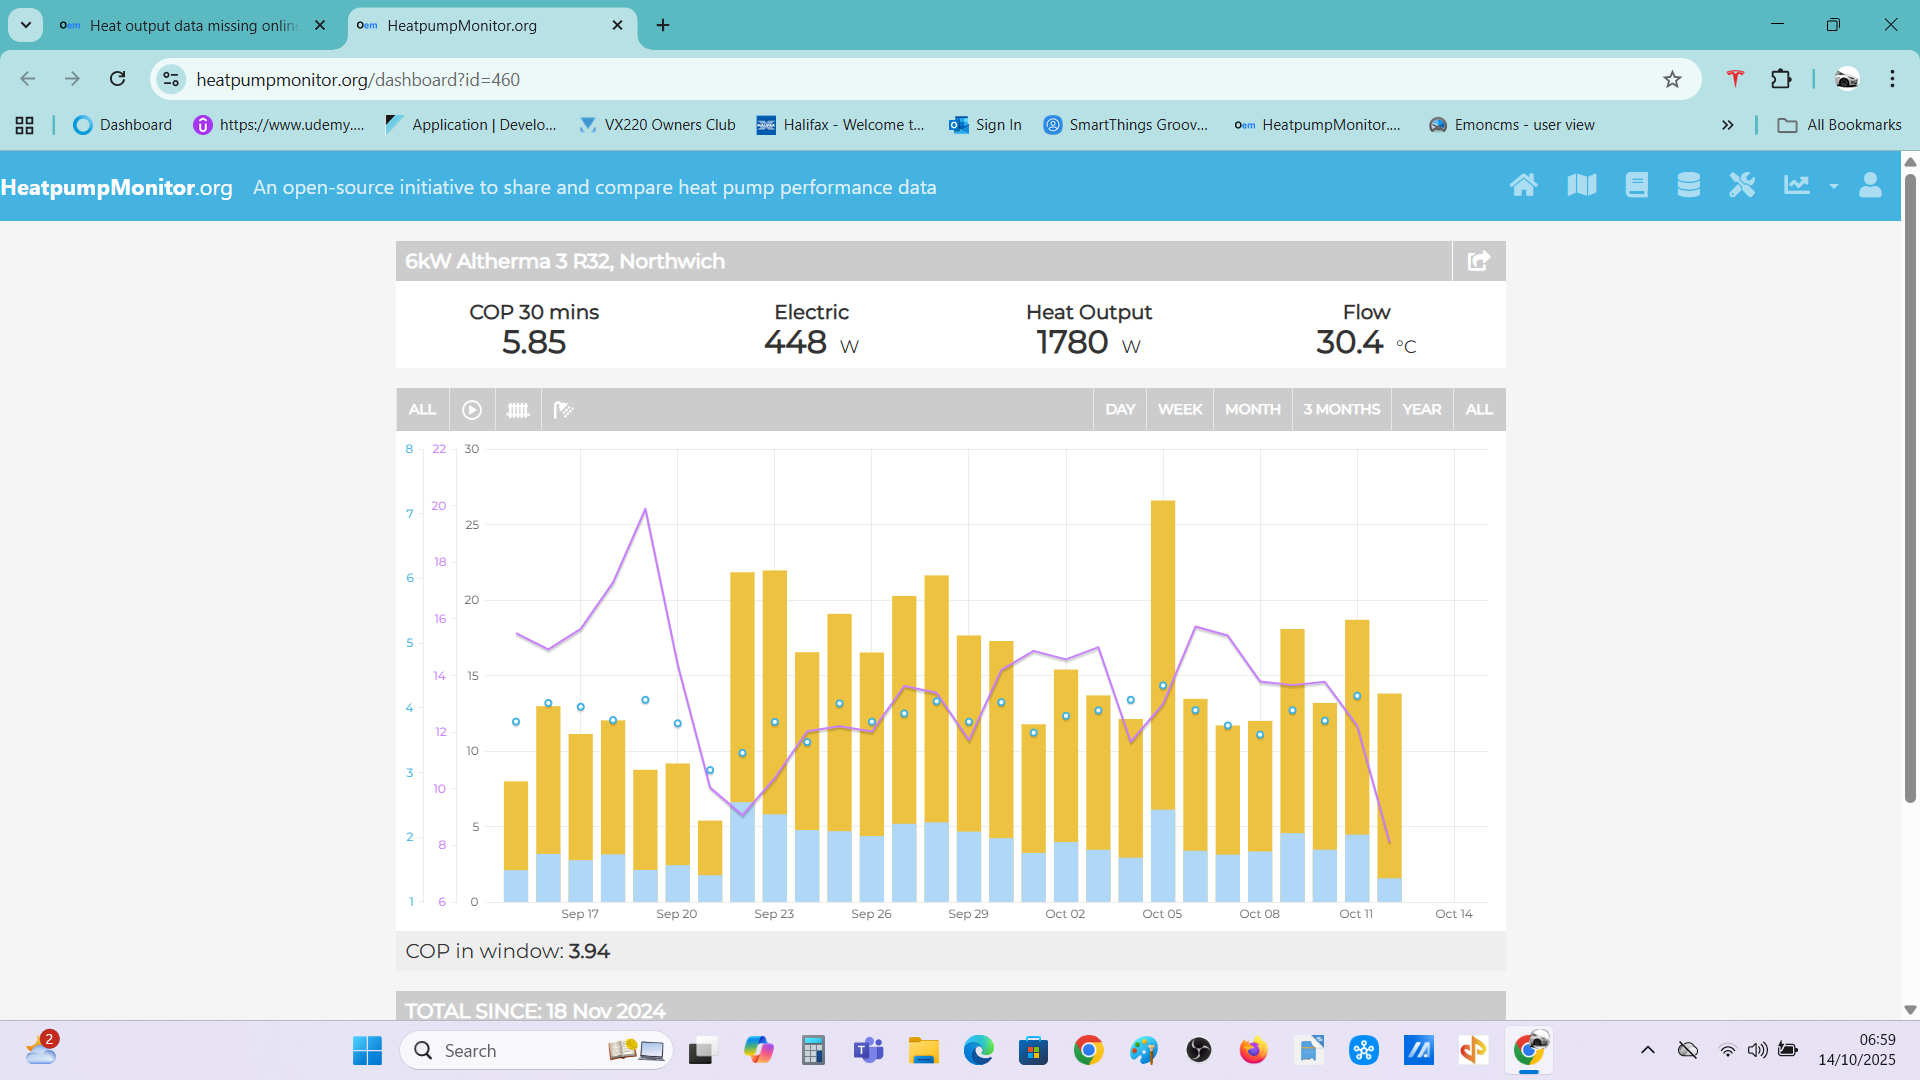This screenshot has height=1080, width=1920.
Task: Click the book documentation icon
Action: click(1636, 186)
